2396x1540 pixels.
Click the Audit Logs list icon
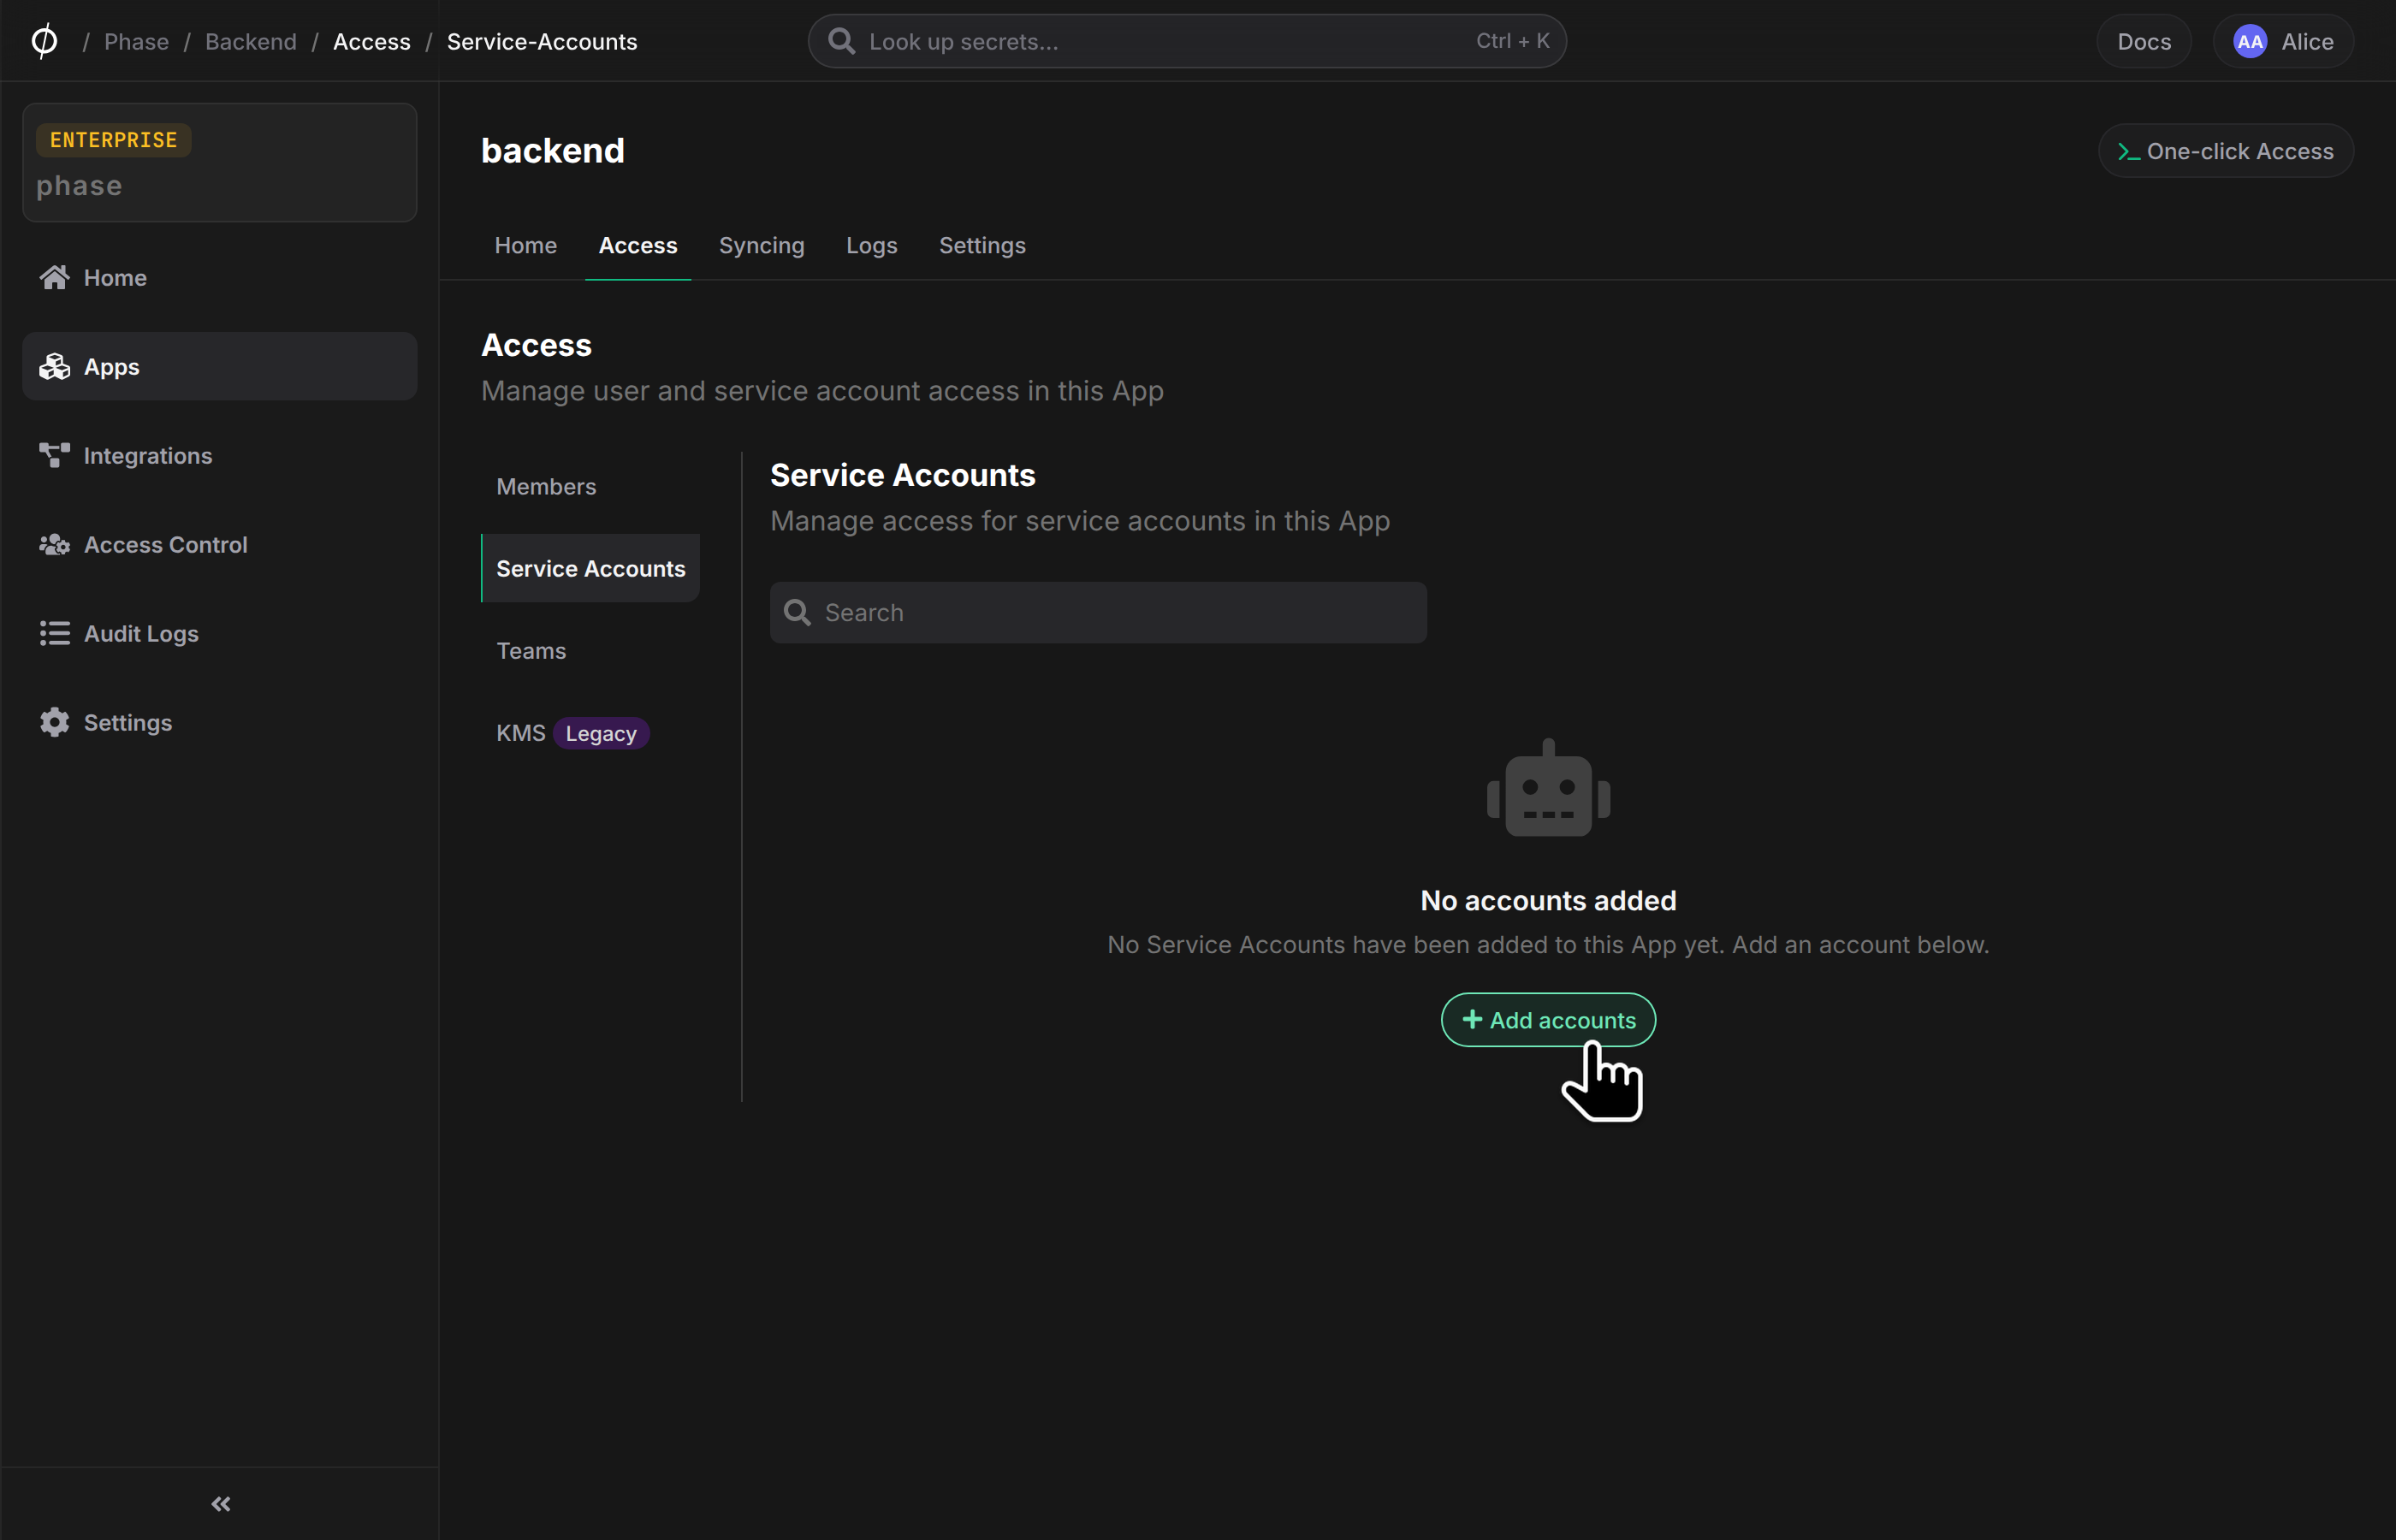pos(54,634)
